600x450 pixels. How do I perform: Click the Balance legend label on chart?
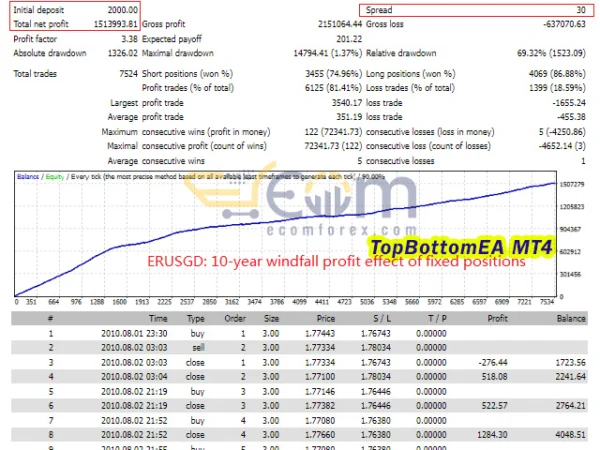pyautogui.click(x=28, y=176)
